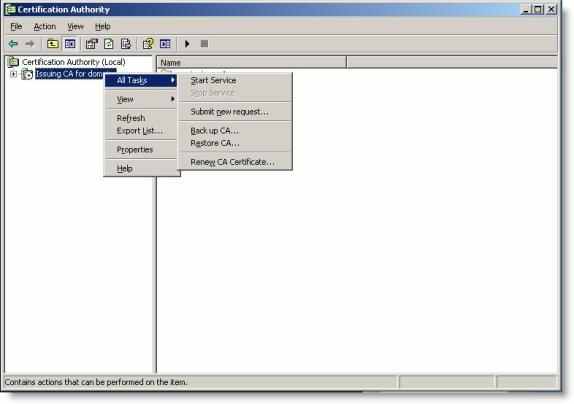Click the Help toolbar icon
The image size is (574, 404).
148,44
